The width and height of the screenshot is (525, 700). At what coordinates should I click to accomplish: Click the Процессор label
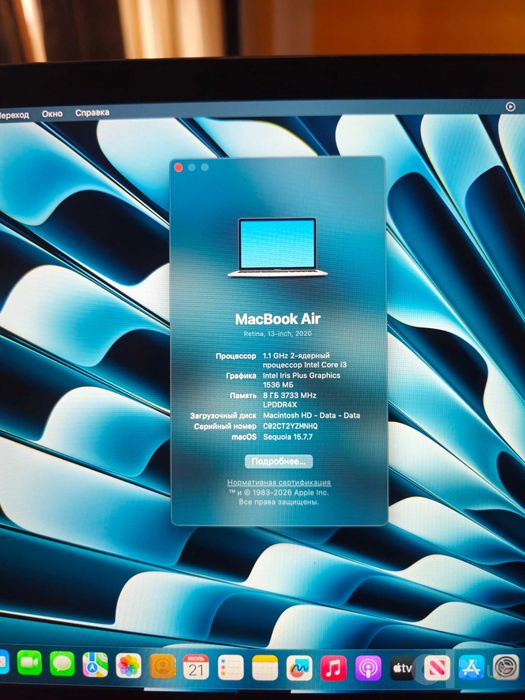coord(236,356)
